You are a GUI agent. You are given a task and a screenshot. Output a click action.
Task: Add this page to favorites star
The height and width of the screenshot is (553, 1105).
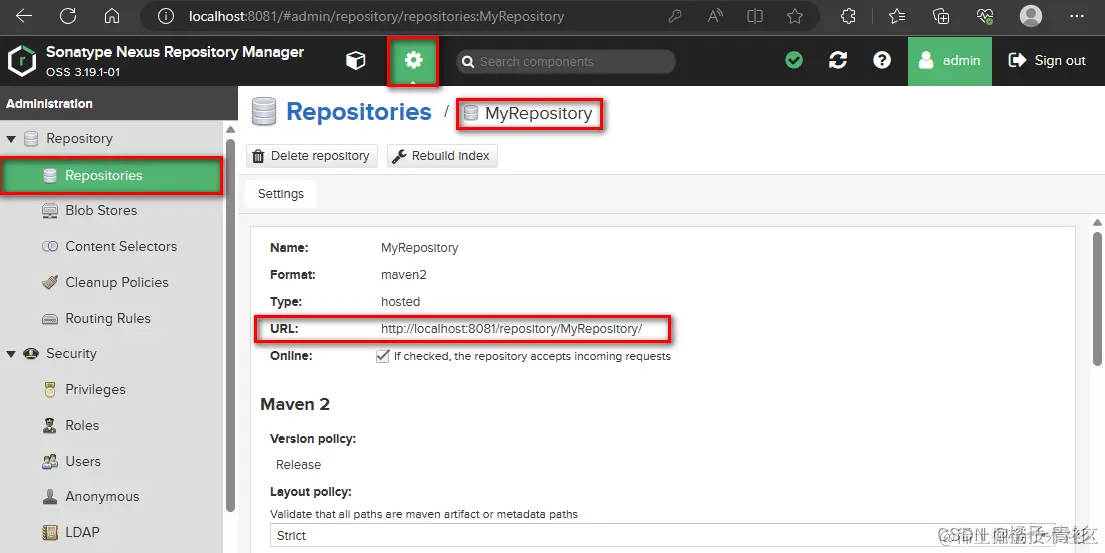(x=795, y=16)
